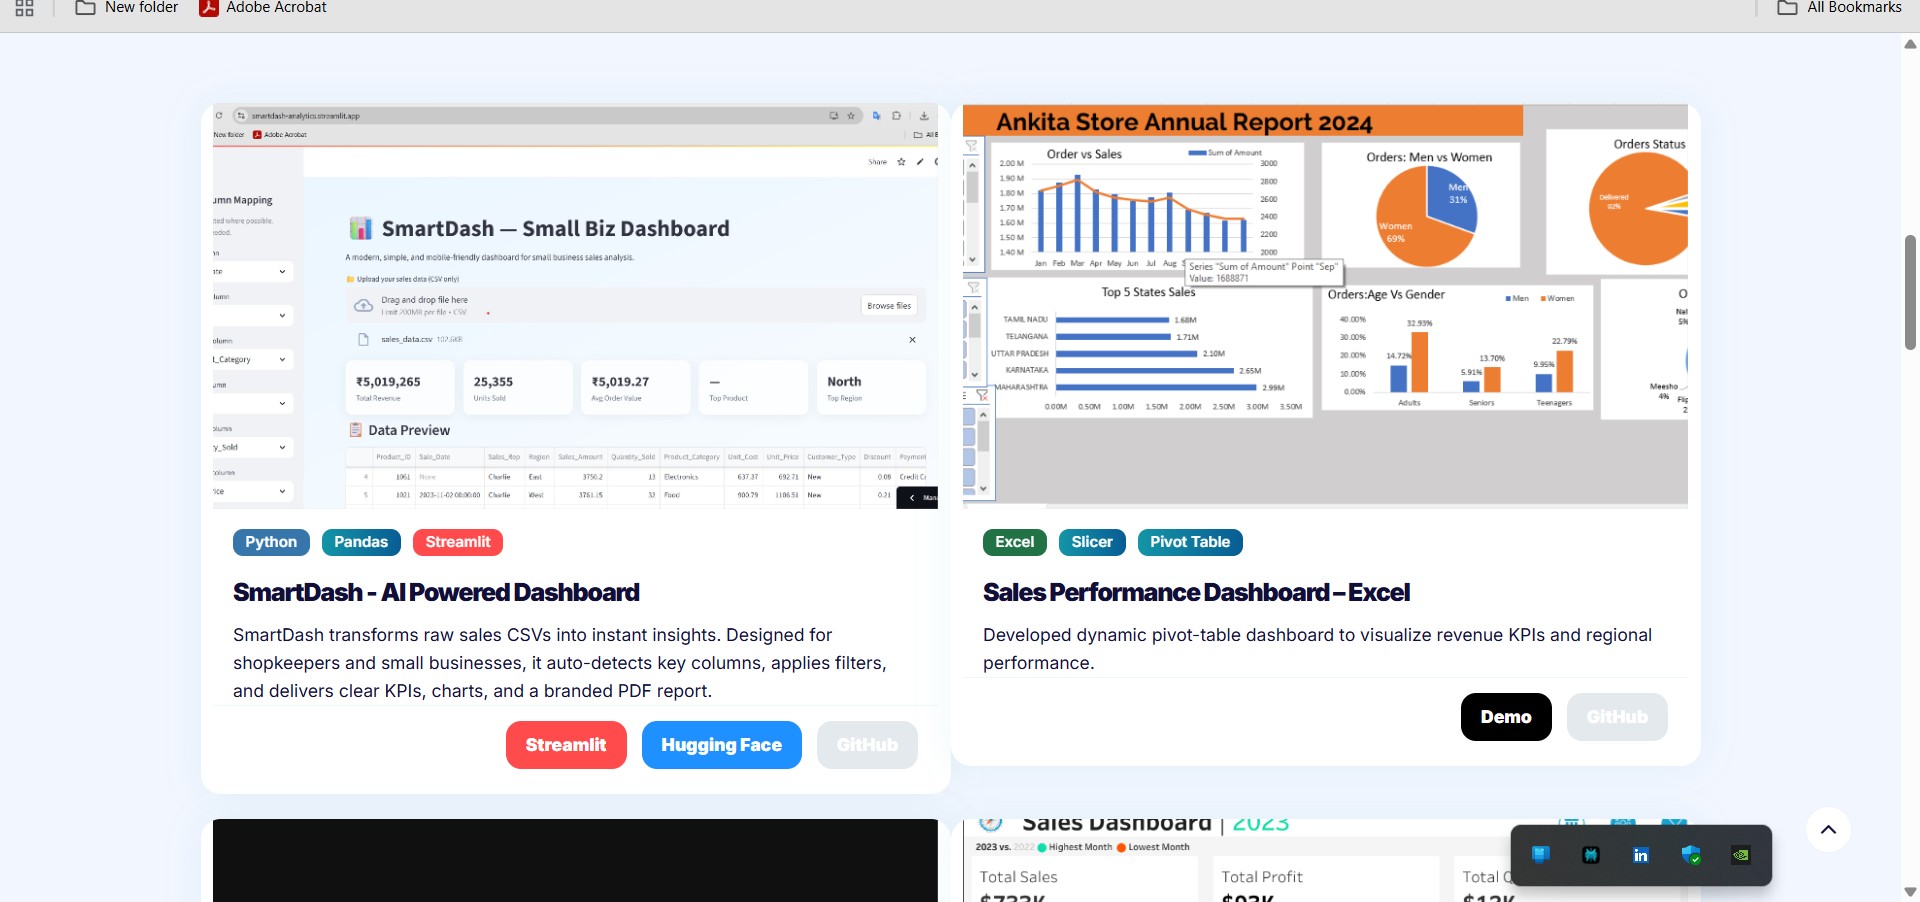Click the scroll-to-top arrow button

click(1828, 830)
